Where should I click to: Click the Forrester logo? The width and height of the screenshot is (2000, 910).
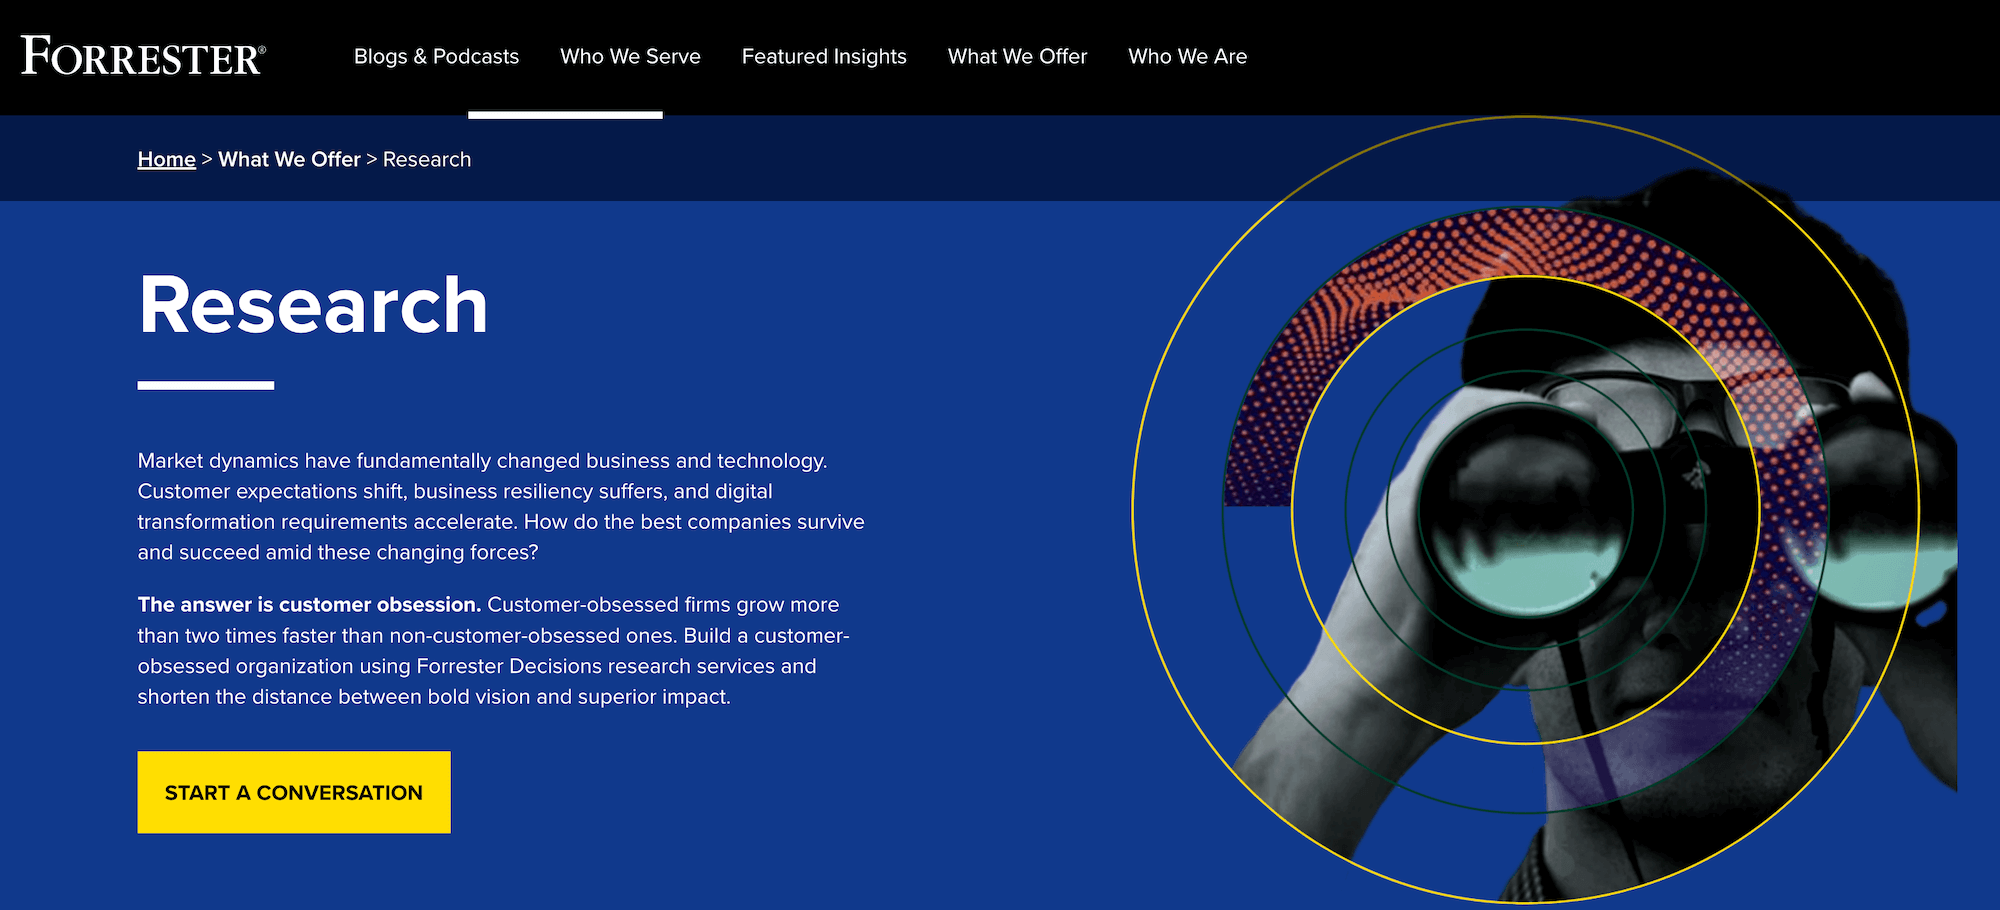coord(143,56)
